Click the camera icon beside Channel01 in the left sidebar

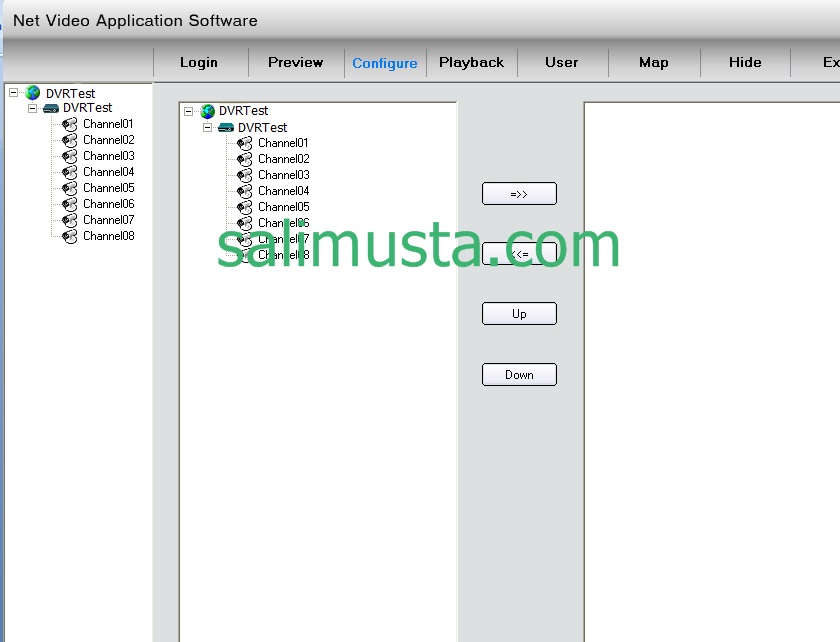69,124
